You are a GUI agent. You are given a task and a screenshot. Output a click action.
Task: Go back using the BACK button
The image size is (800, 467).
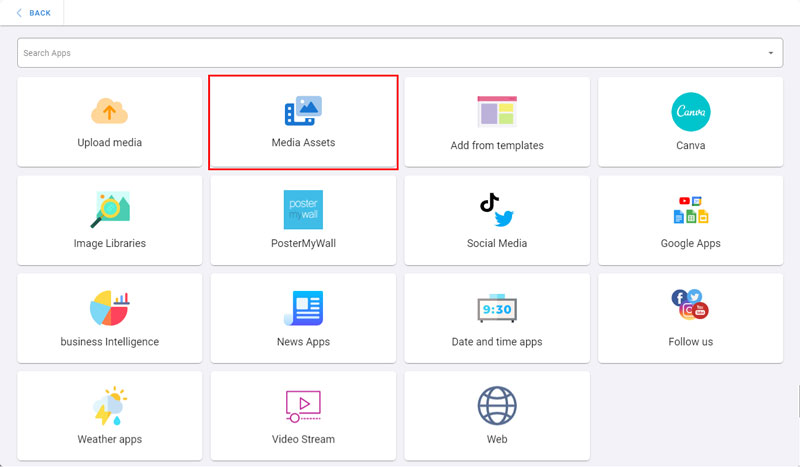pyautogui.click(x=40, y=13)
